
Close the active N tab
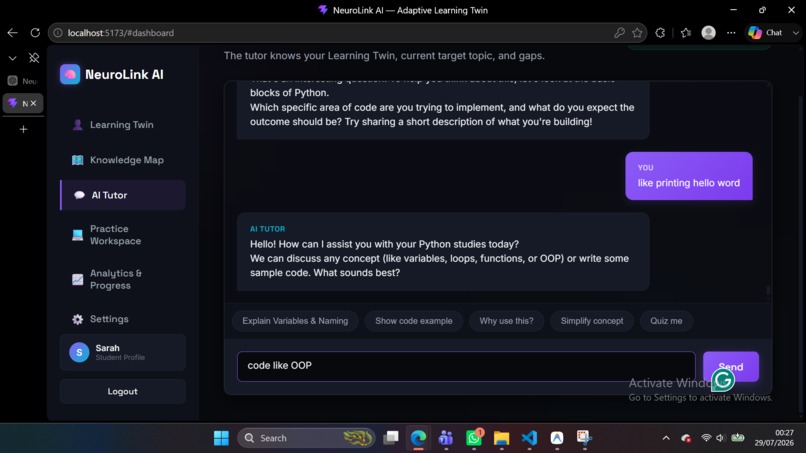[x=33, y=103]
